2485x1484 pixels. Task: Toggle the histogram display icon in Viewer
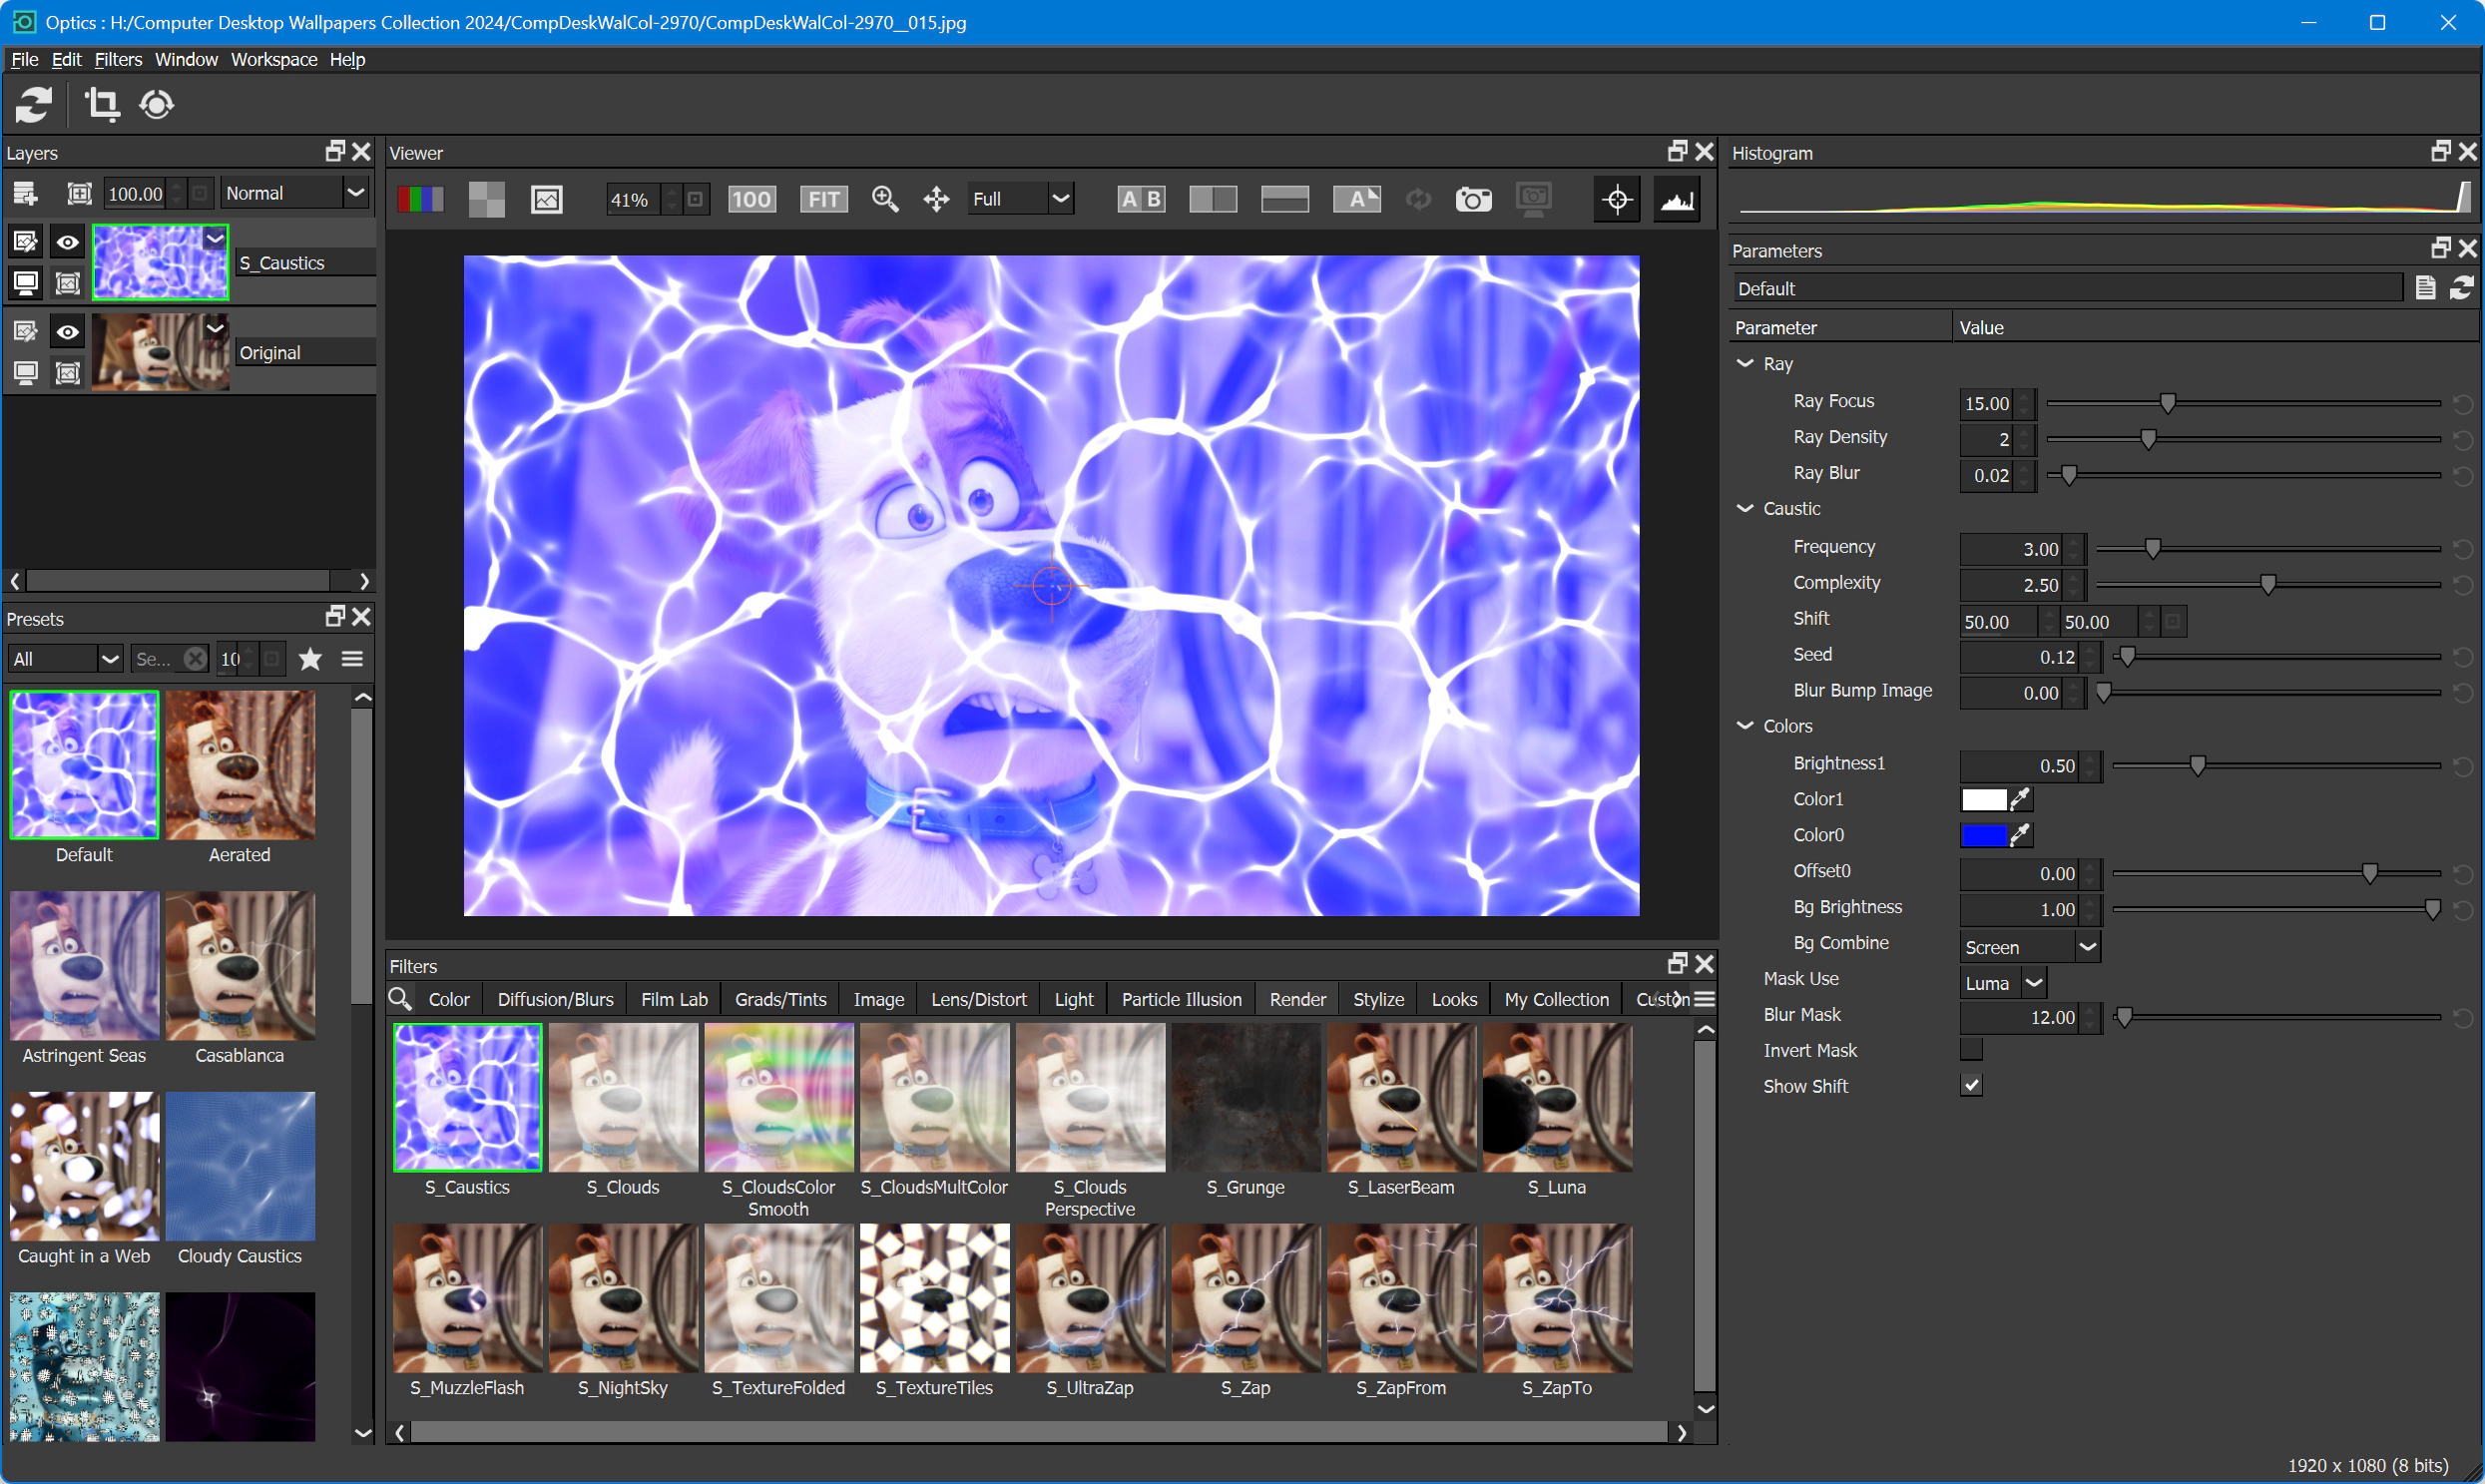point(1677,199)
